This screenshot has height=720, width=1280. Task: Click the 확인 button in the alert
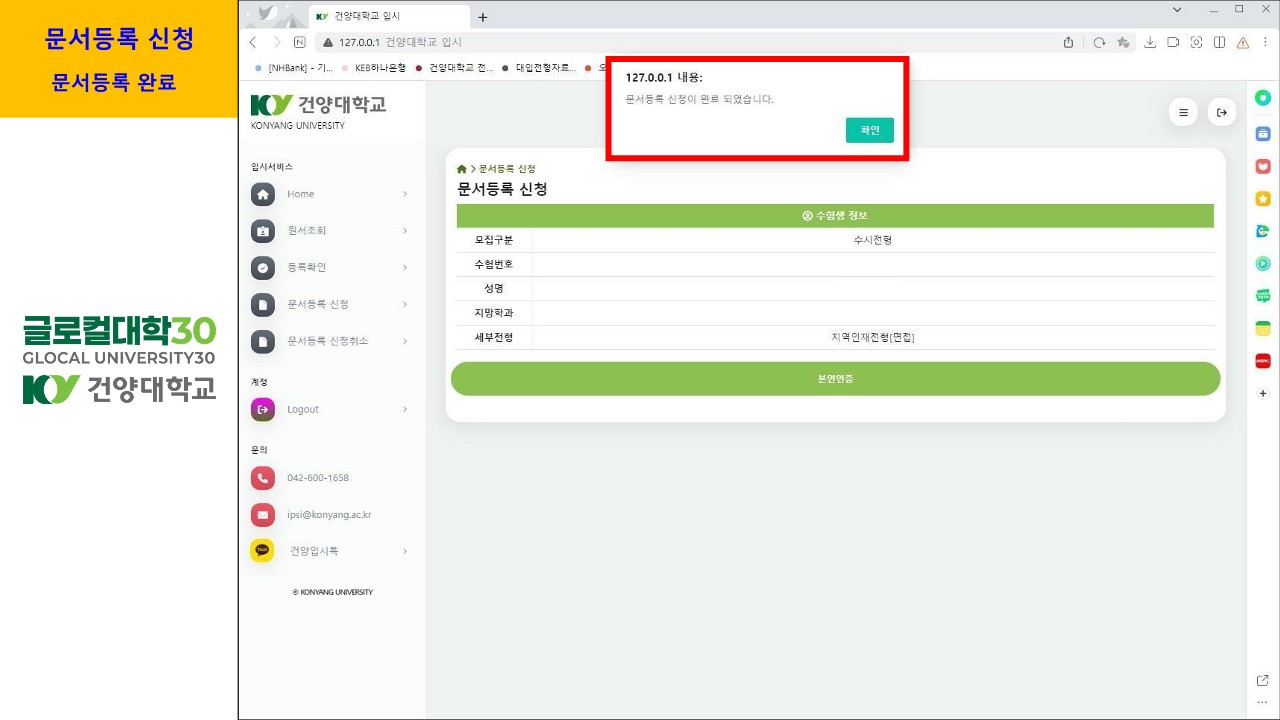click(x=869, y=130)
